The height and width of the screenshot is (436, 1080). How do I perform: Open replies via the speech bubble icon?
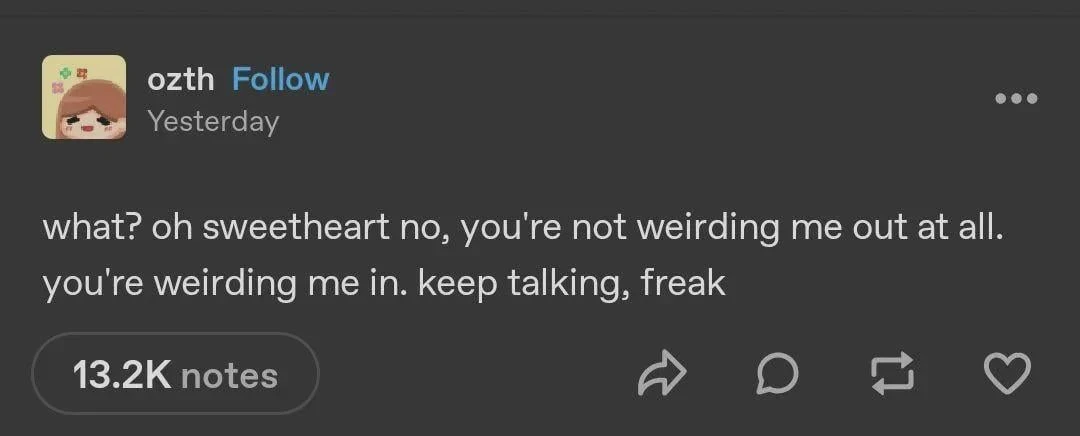(x=777, y=375)
